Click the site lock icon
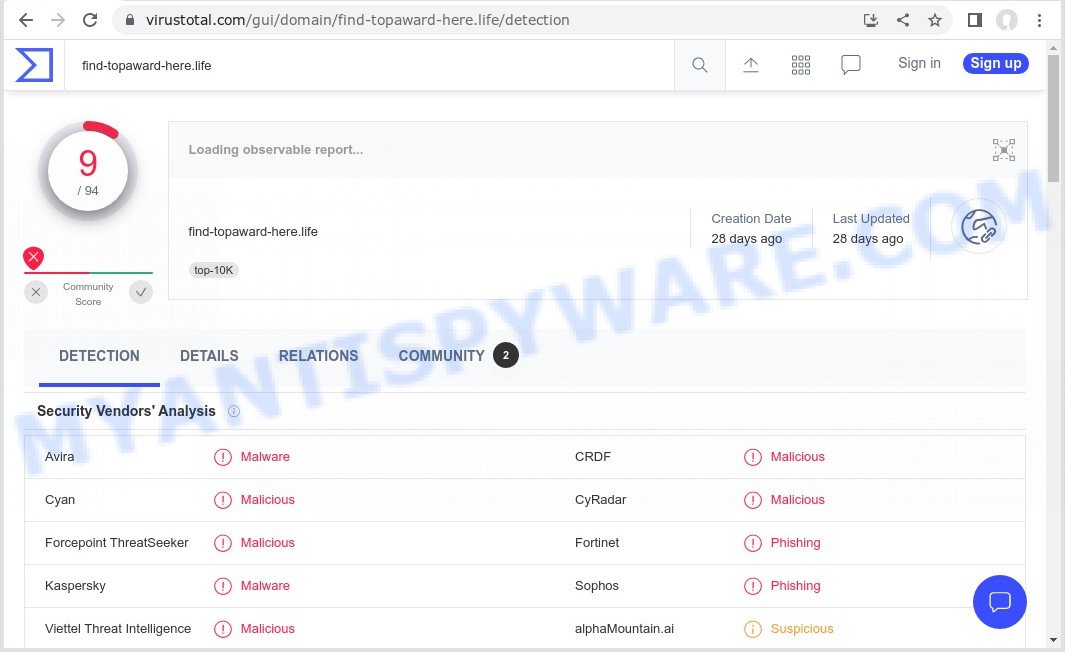1065x652 pixels. coord(130,20)
